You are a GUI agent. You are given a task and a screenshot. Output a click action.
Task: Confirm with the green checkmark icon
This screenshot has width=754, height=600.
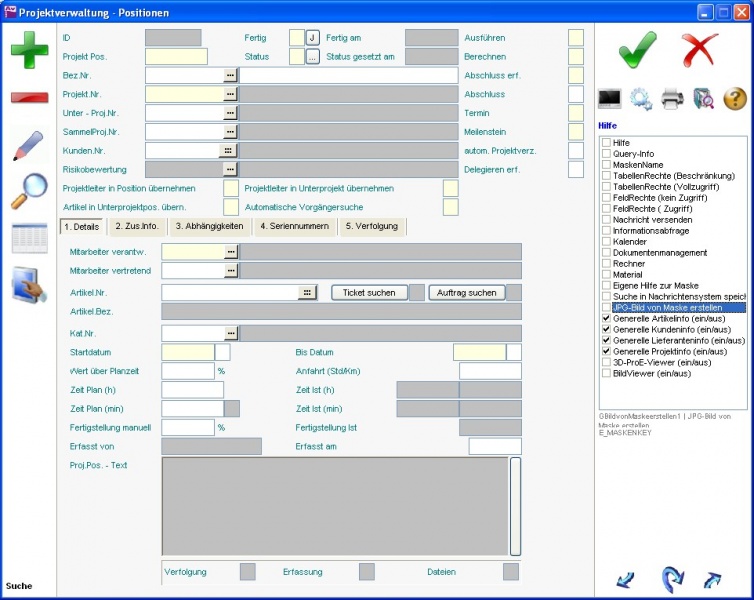637,49
